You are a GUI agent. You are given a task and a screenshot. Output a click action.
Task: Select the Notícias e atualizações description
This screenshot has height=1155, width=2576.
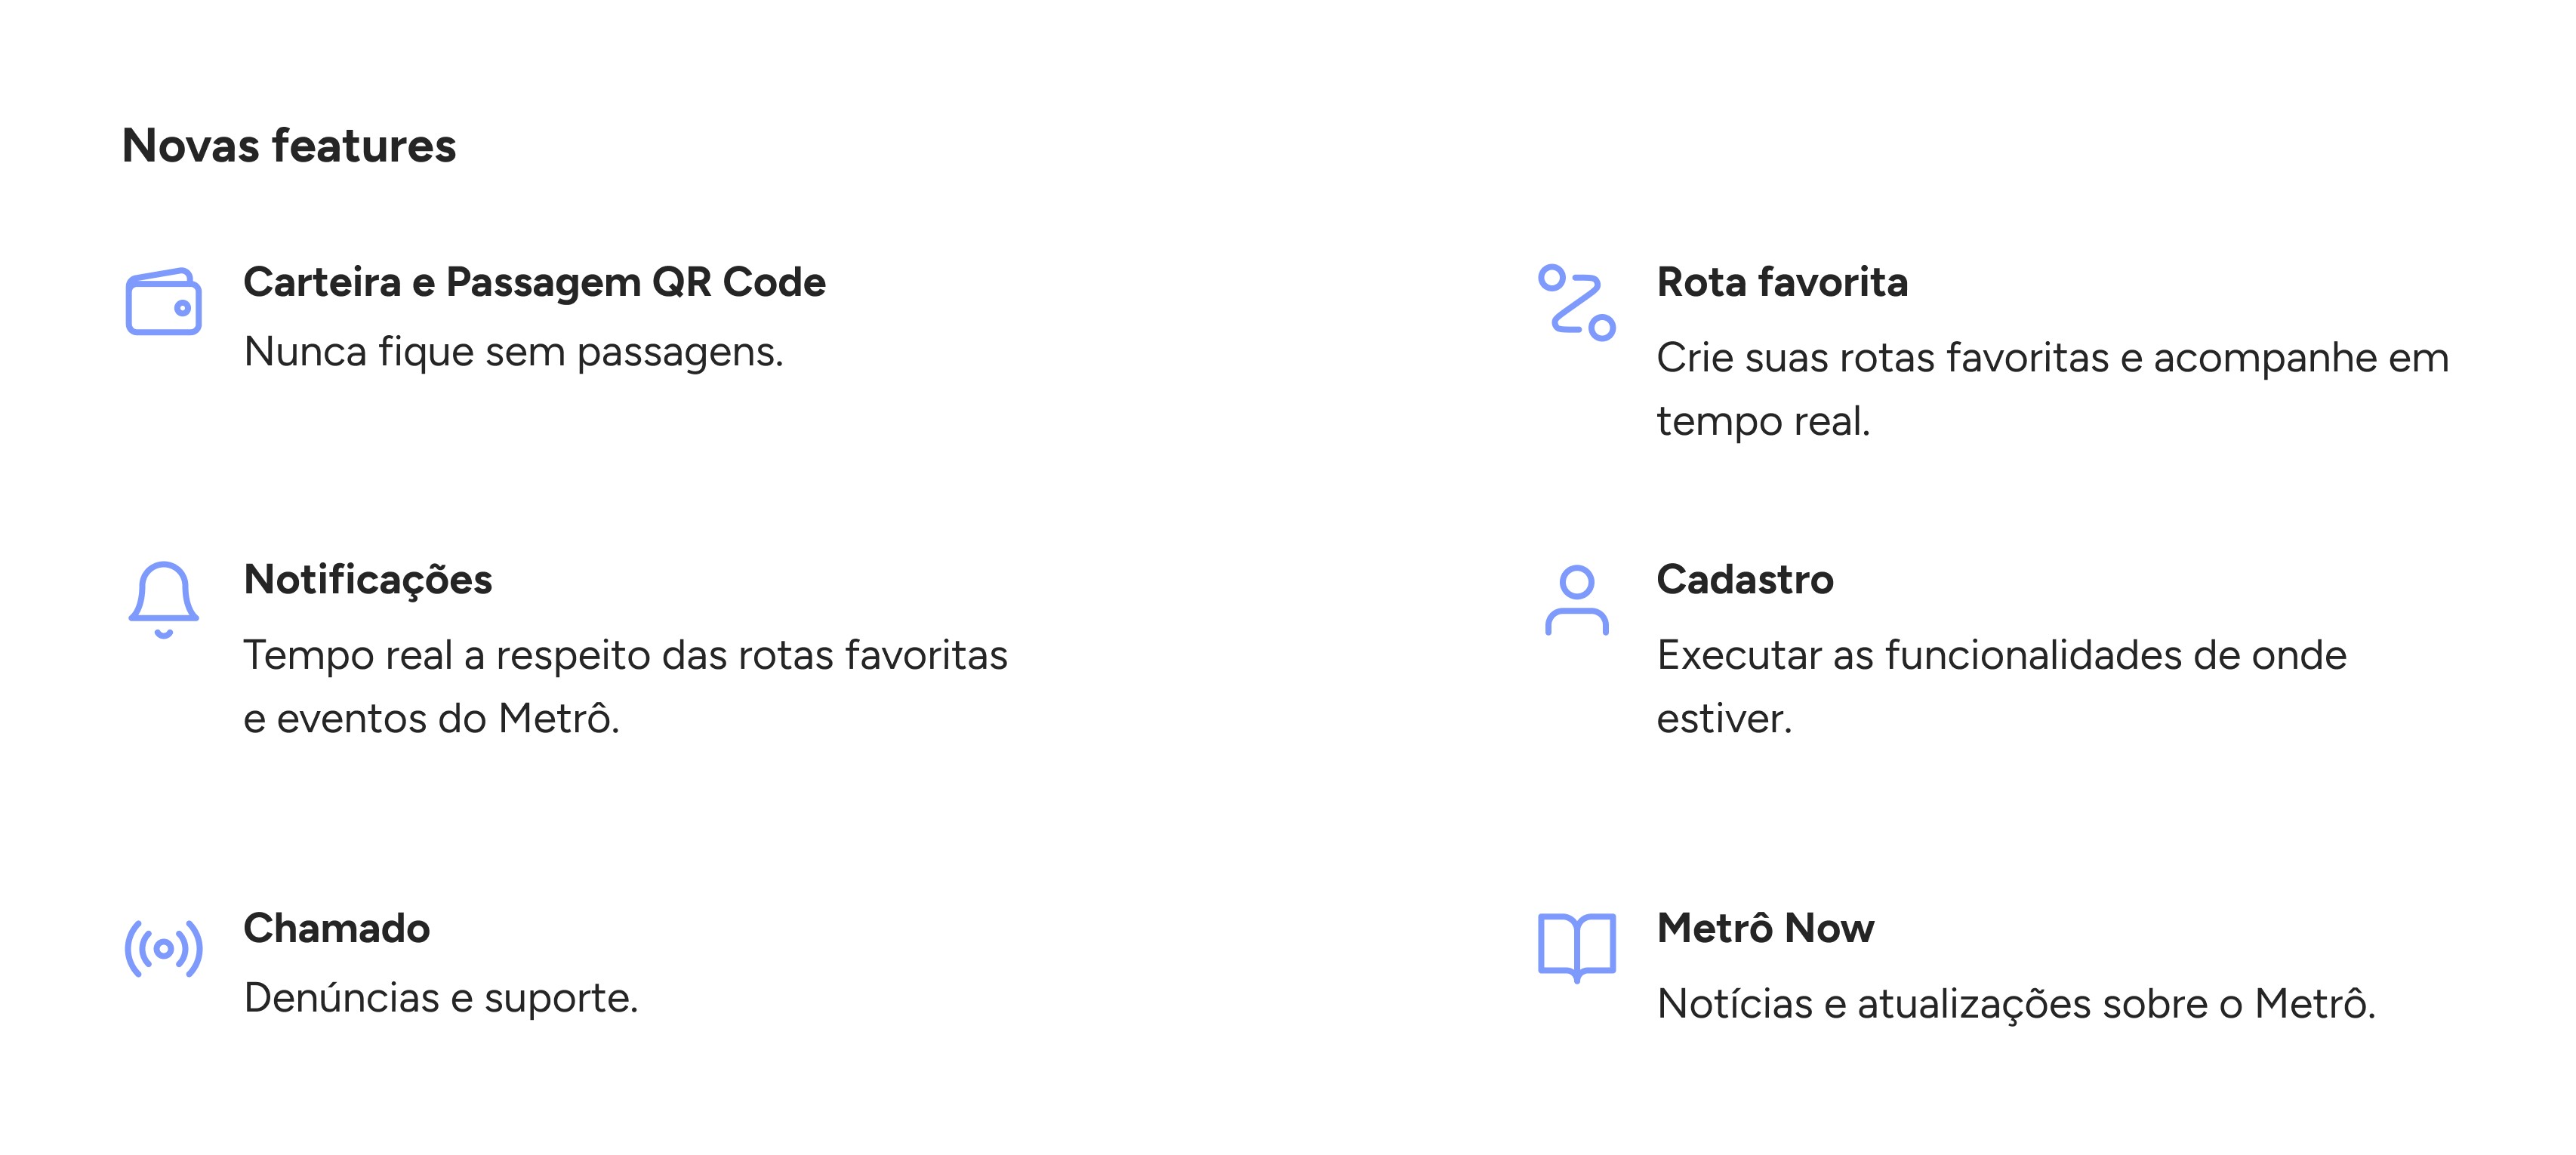pos(2016,1004)
